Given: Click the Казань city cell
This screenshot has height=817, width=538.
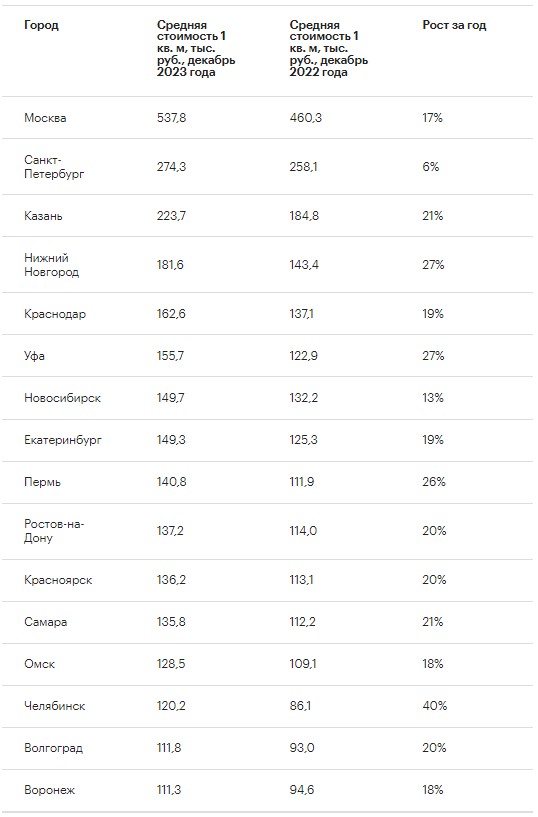Looking at the screenshot, I should (43, 216).
